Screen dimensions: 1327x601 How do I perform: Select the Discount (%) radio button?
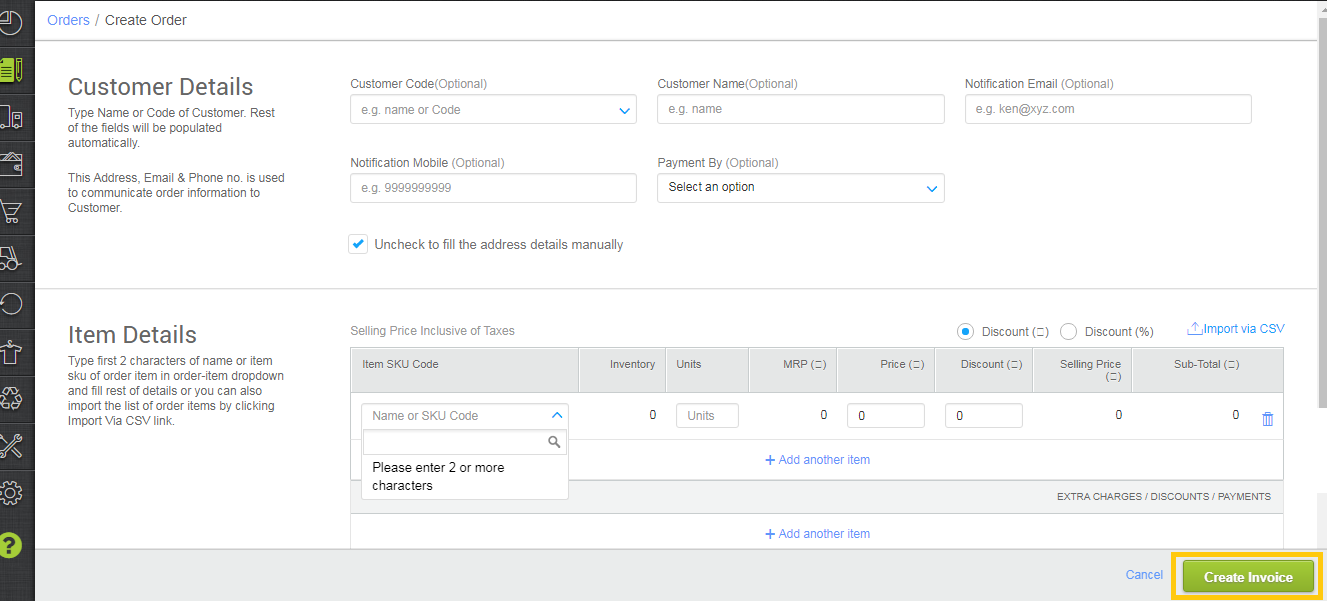click(x=1068, y=331)
